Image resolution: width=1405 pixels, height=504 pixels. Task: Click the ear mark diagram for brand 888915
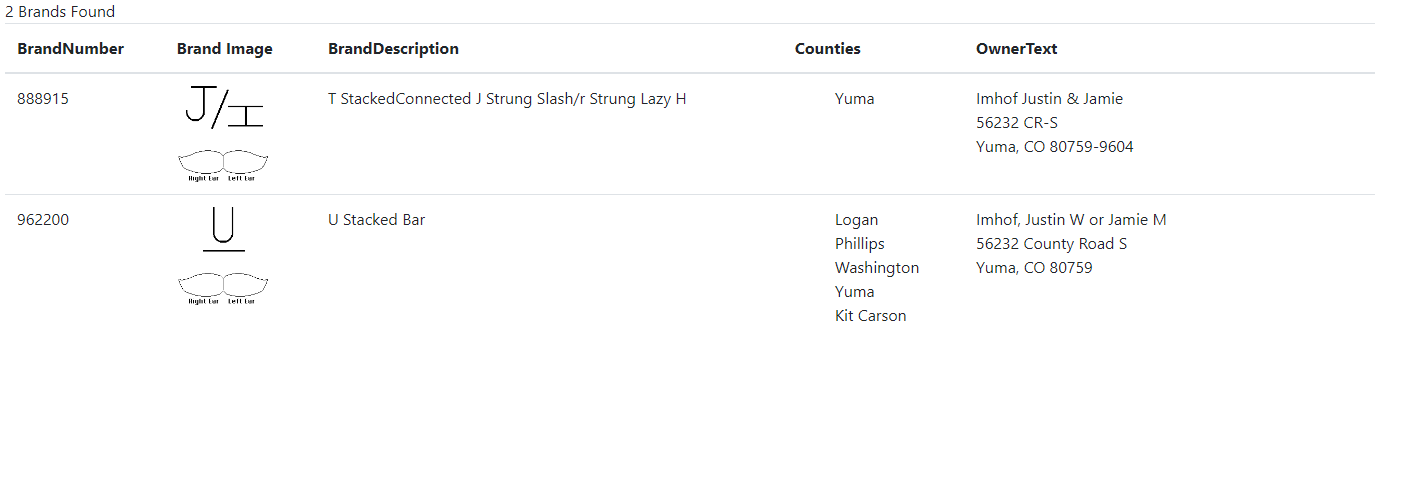tap(223, 166)
